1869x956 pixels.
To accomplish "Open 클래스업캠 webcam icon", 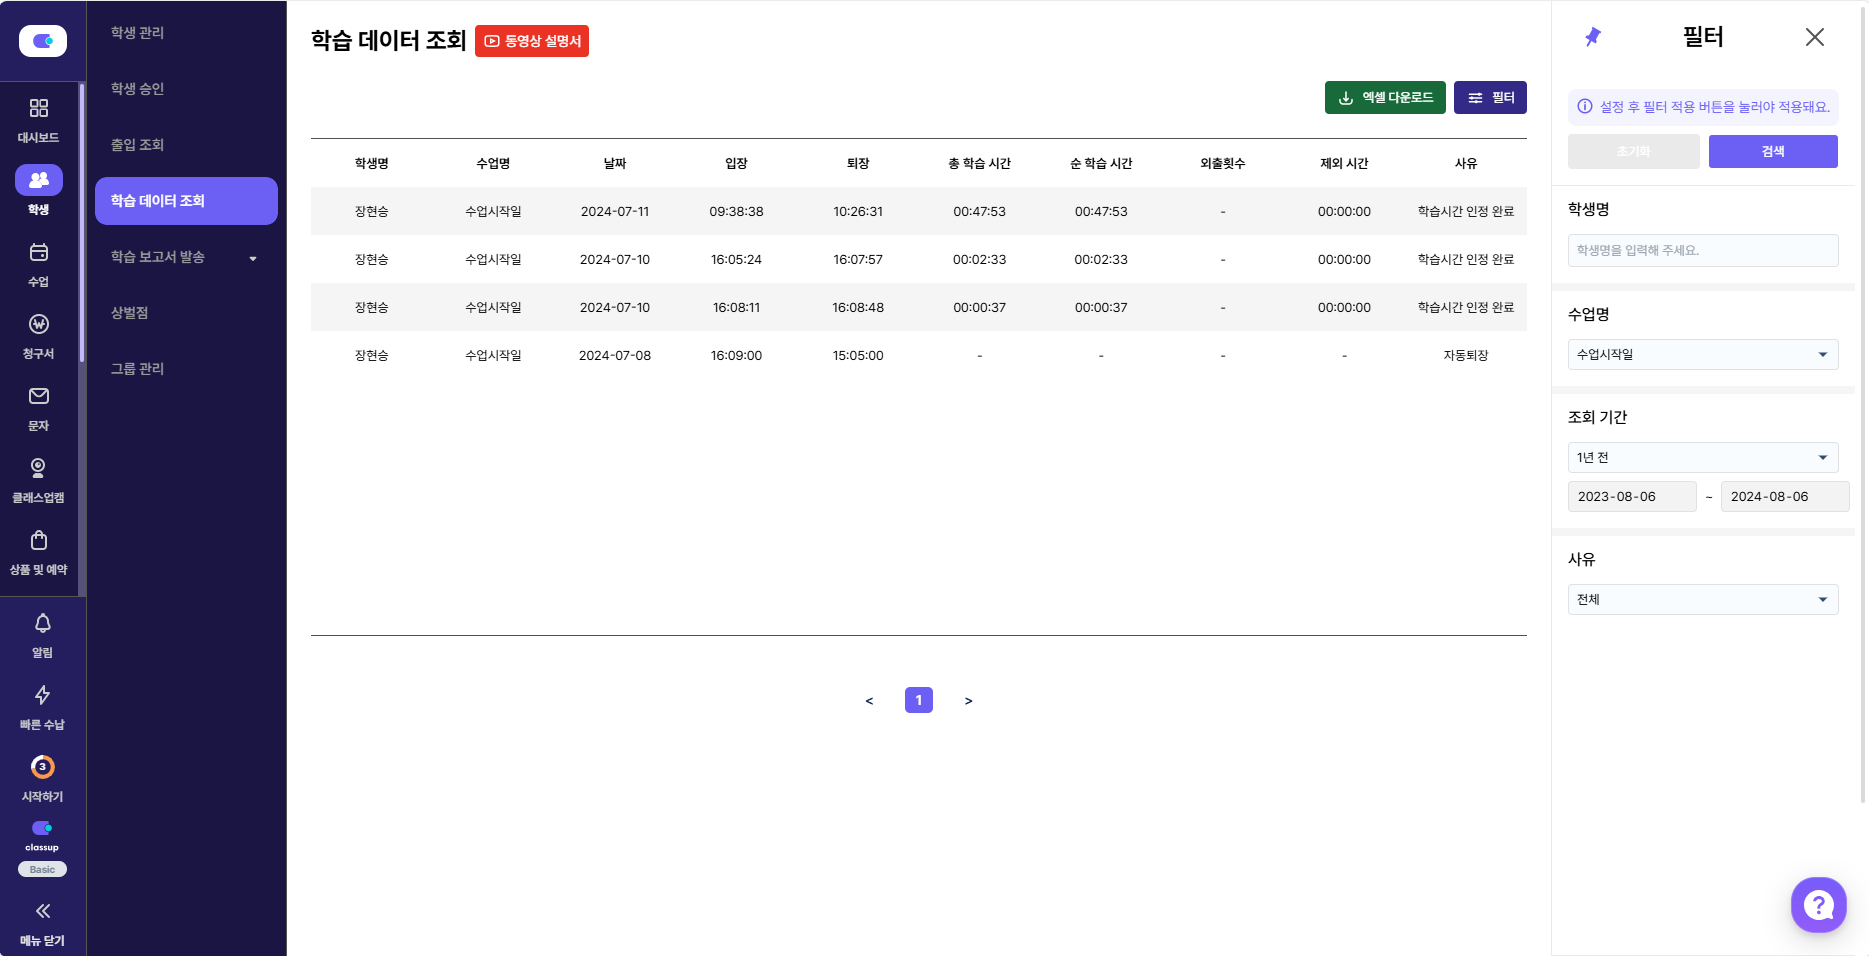I will coord(39,469).
